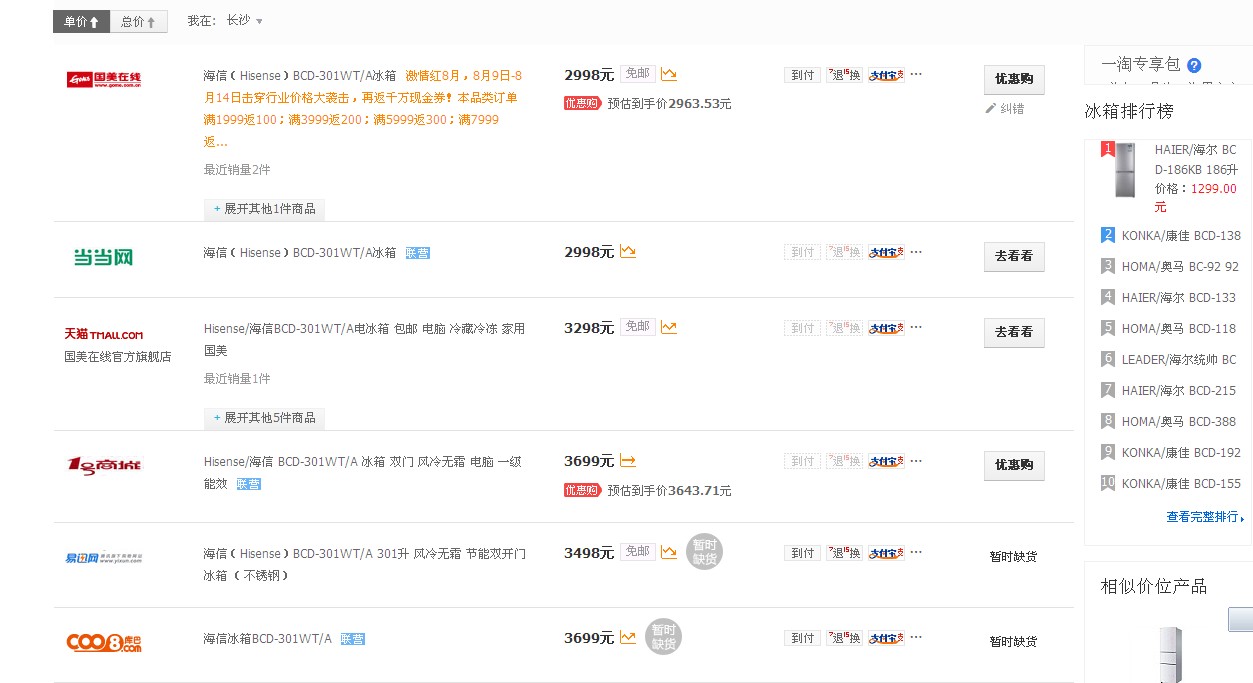
Task: Open price trend chart for Dangdang listing
Action: (x=628, y=252)
